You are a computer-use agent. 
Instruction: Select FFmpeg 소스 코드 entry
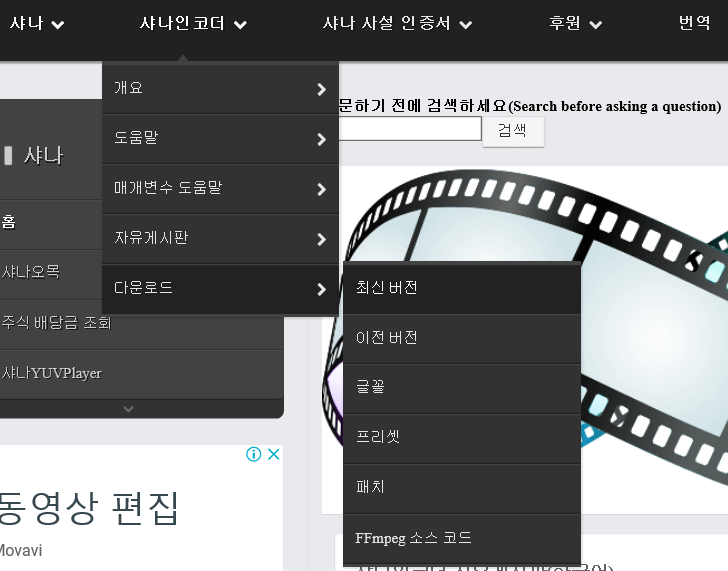461,538
